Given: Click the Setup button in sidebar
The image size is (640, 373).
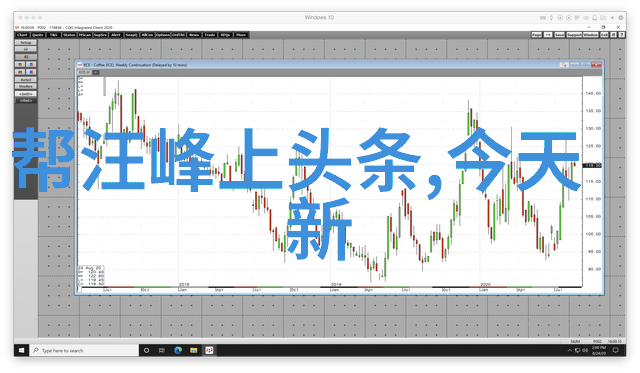Looking at the screenshot, I should pos(26,42).
